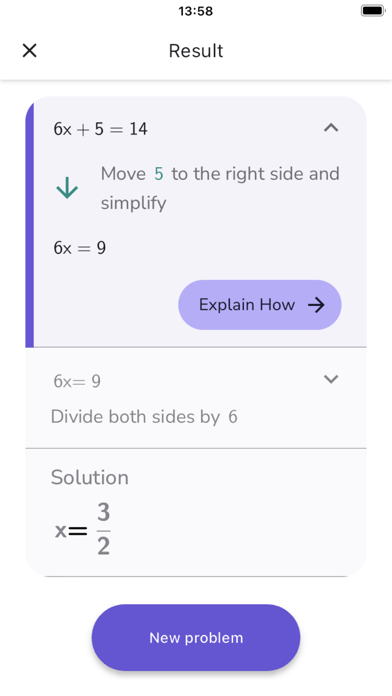The image size is (392, 696).
Task: Tap the New problem button
Action: (196, 637)
